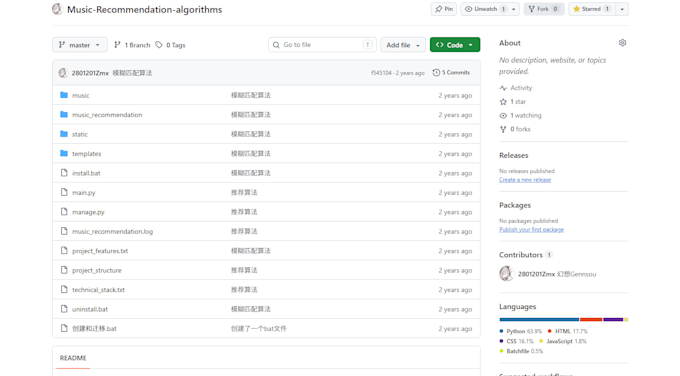Open the project_features.txt file
The height and width of the screenshot is (376, 680).
click(100, 251)
